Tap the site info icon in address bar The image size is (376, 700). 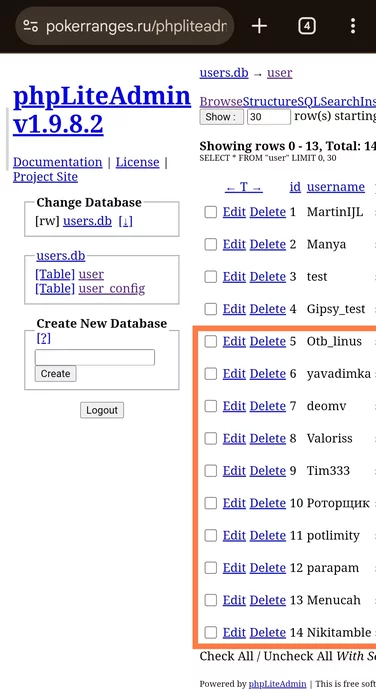pyautogui.click(x=30, y=26)
